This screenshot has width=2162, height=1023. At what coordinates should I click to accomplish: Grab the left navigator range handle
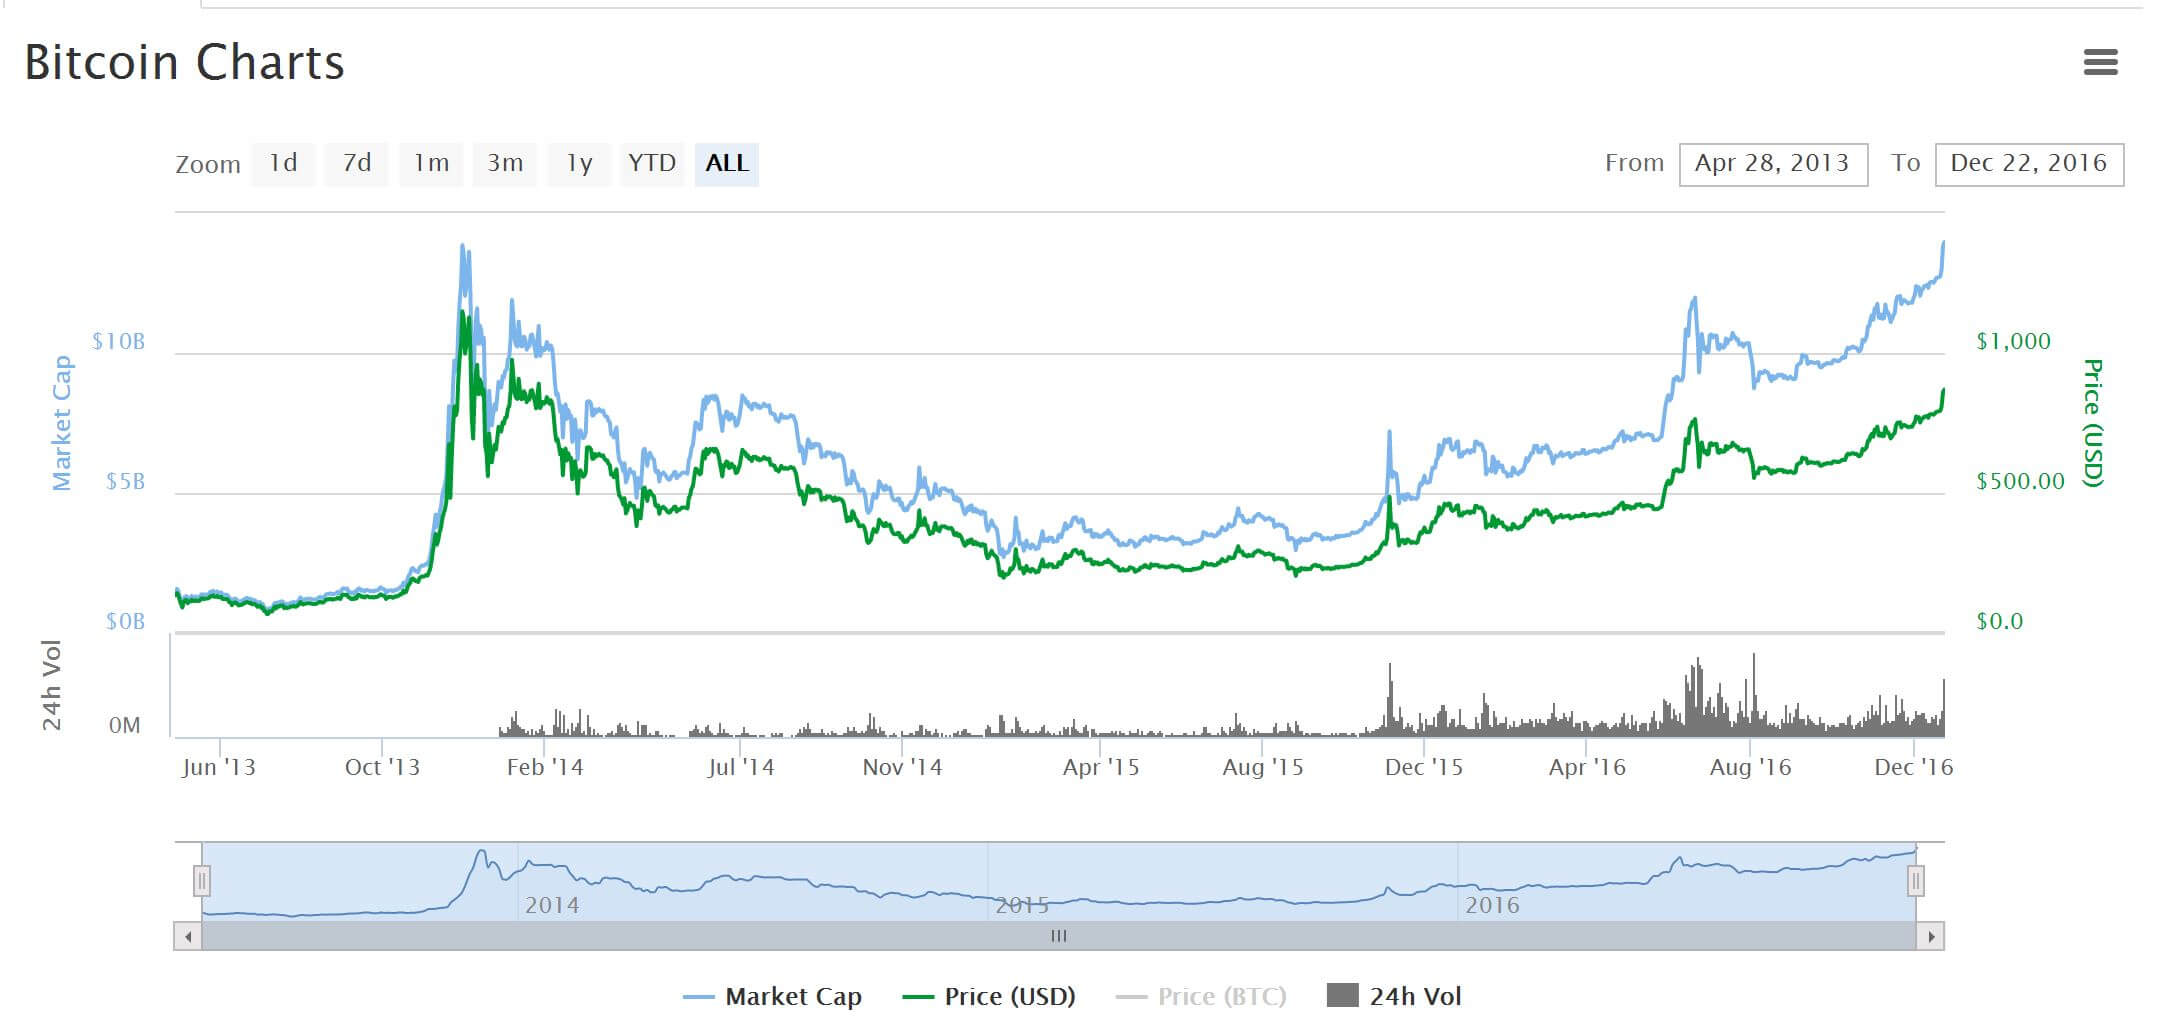pos(202,881)
